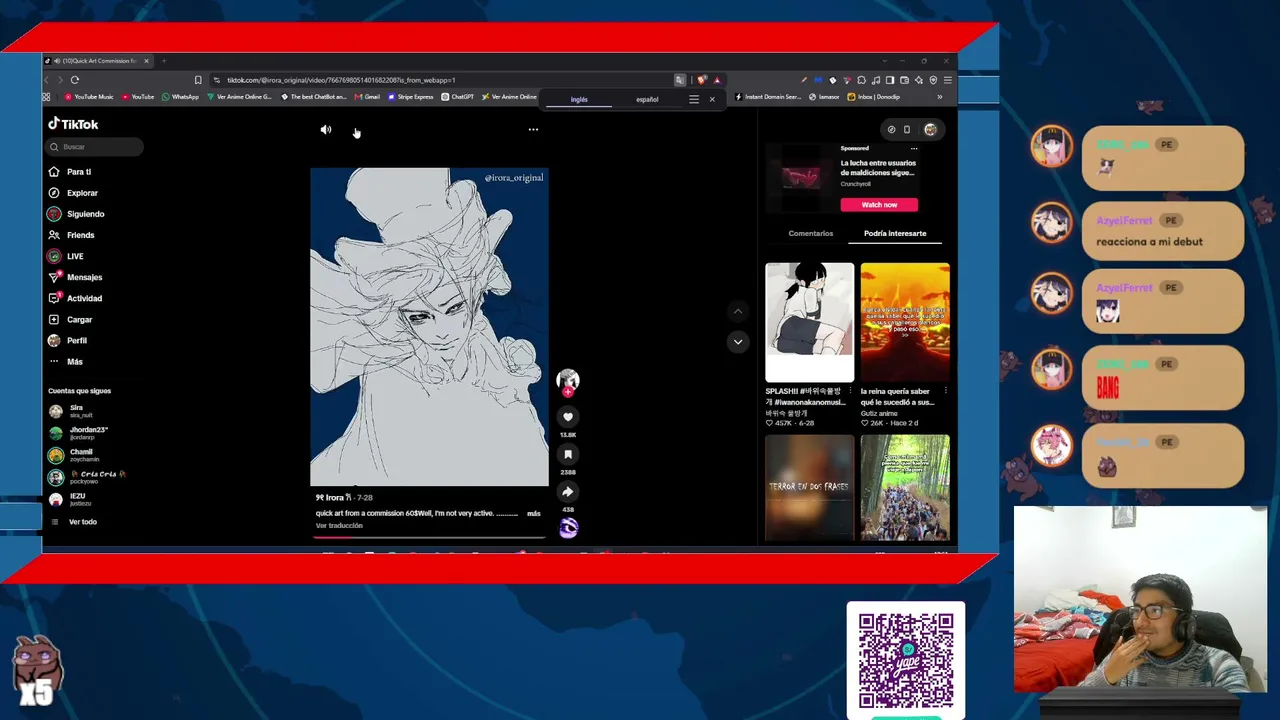Open followed account Jhordan23
Image resolution: width=1280 pixels, height=720 pixels.
pyautogui.click(x=80, y=432)
